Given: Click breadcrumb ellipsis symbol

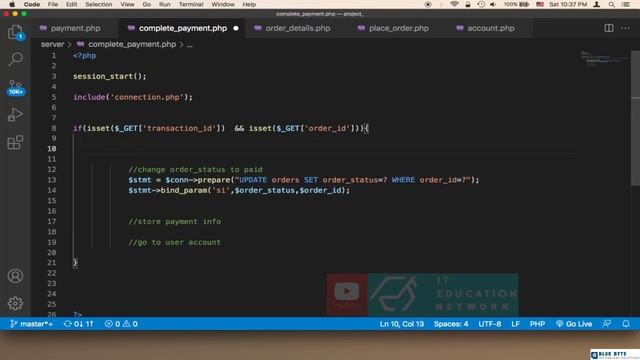Looking at the screenshot, I should coord(189,44).
